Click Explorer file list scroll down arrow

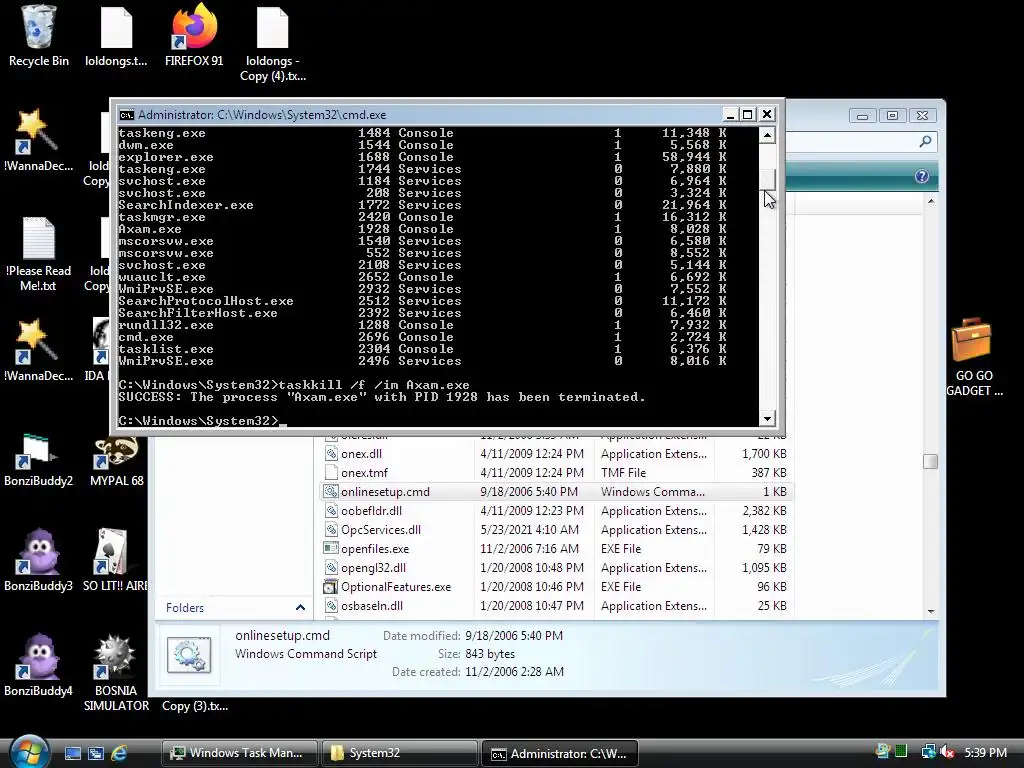point(931,611)
